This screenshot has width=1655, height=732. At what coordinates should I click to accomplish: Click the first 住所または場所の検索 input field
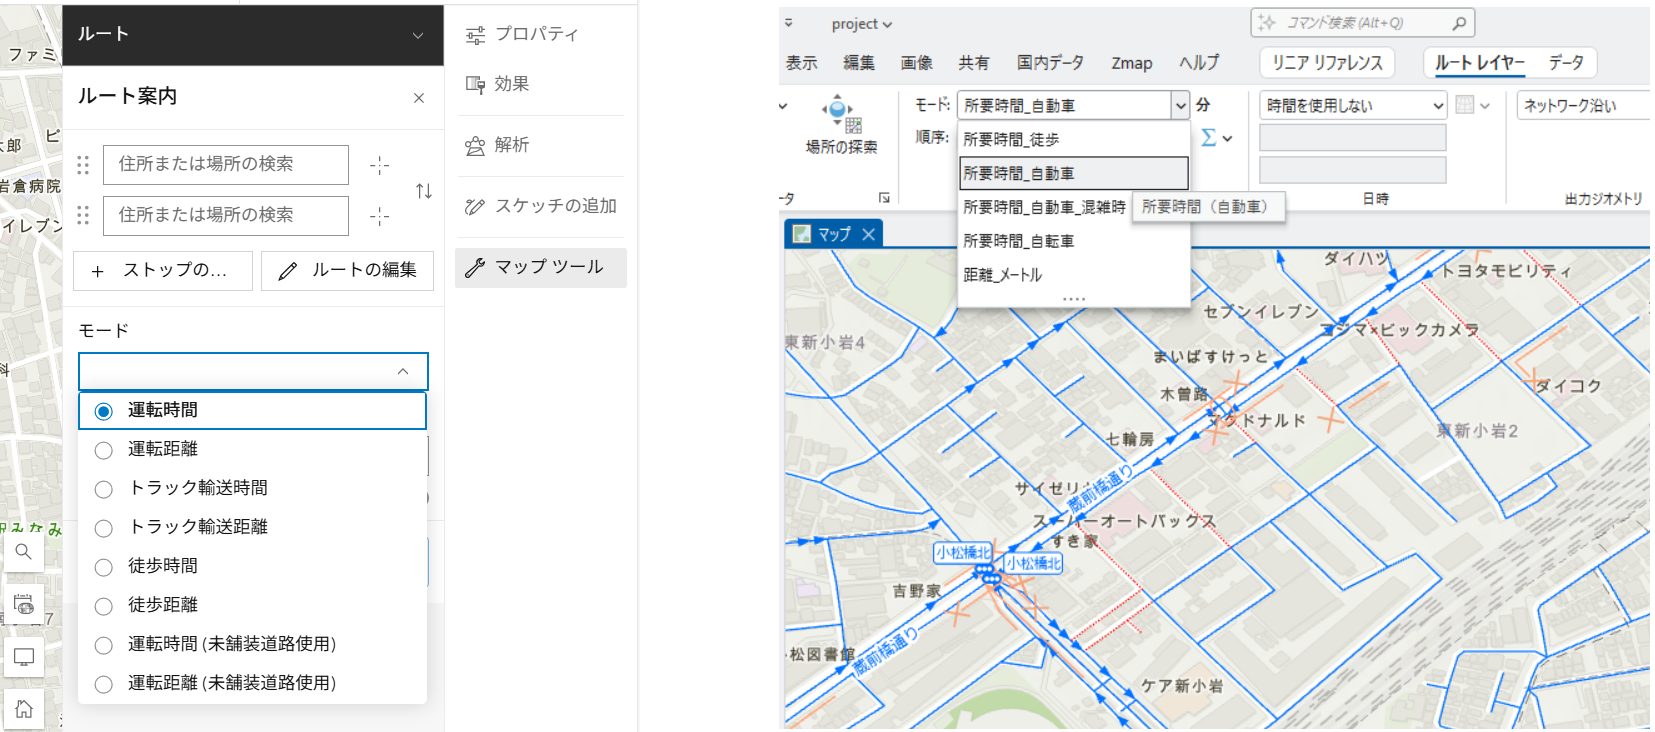coord(225,164)
